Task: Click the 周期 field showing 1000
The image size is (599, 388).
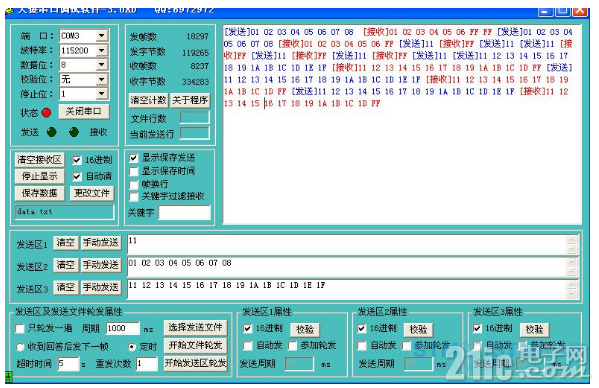Action: coord(122,328)
